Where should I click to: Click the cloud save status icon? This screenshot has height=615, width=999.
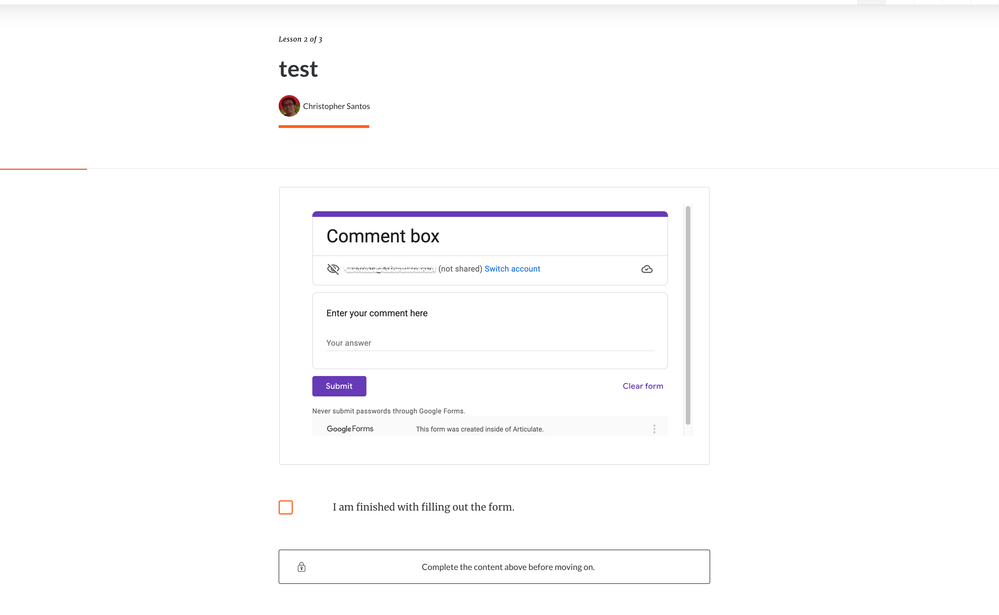click(647, 269)
